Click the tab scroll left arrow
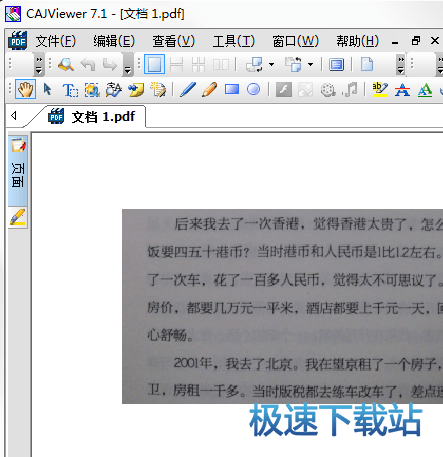The height and width of the screenshot is (457, 443). pos(14,116)
